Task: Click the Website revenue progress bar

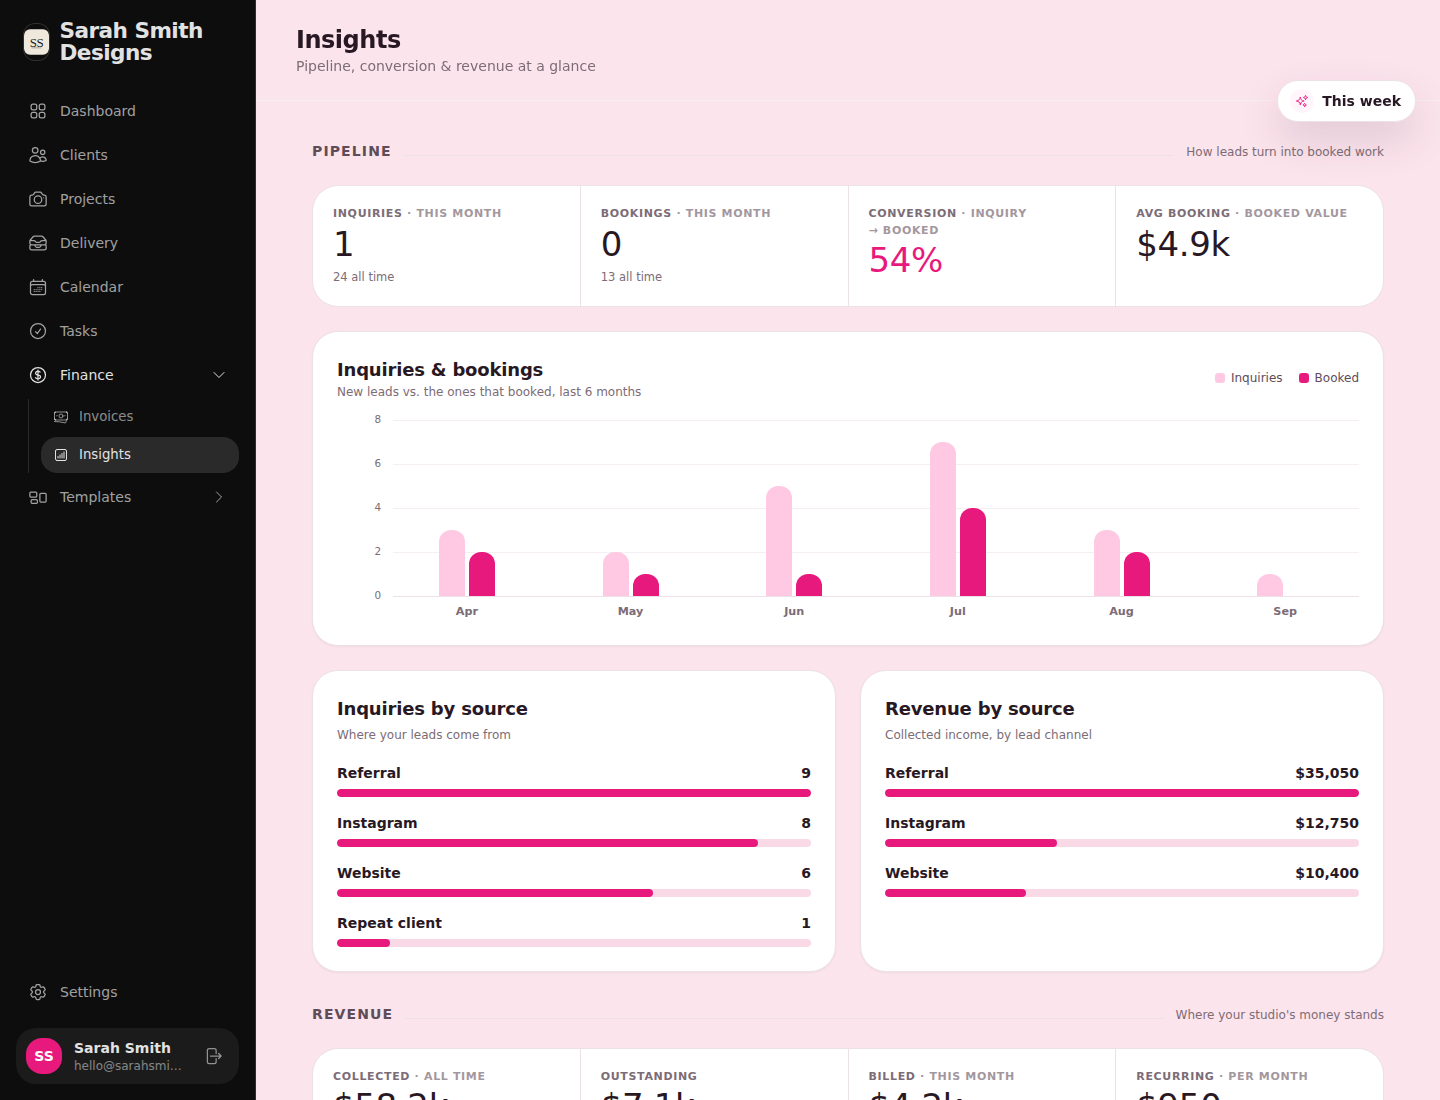Action: coord(1122,893)
